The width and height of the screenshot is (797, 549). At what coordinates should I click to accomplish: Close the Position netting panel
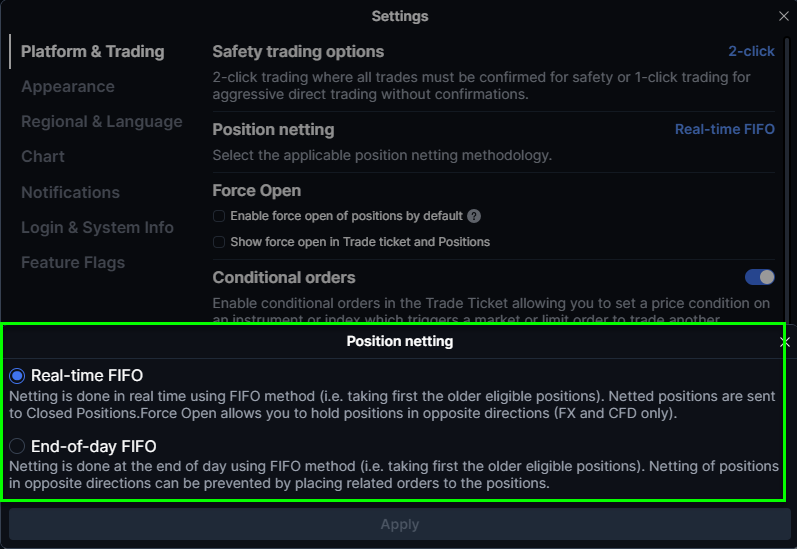coord(785,342)
